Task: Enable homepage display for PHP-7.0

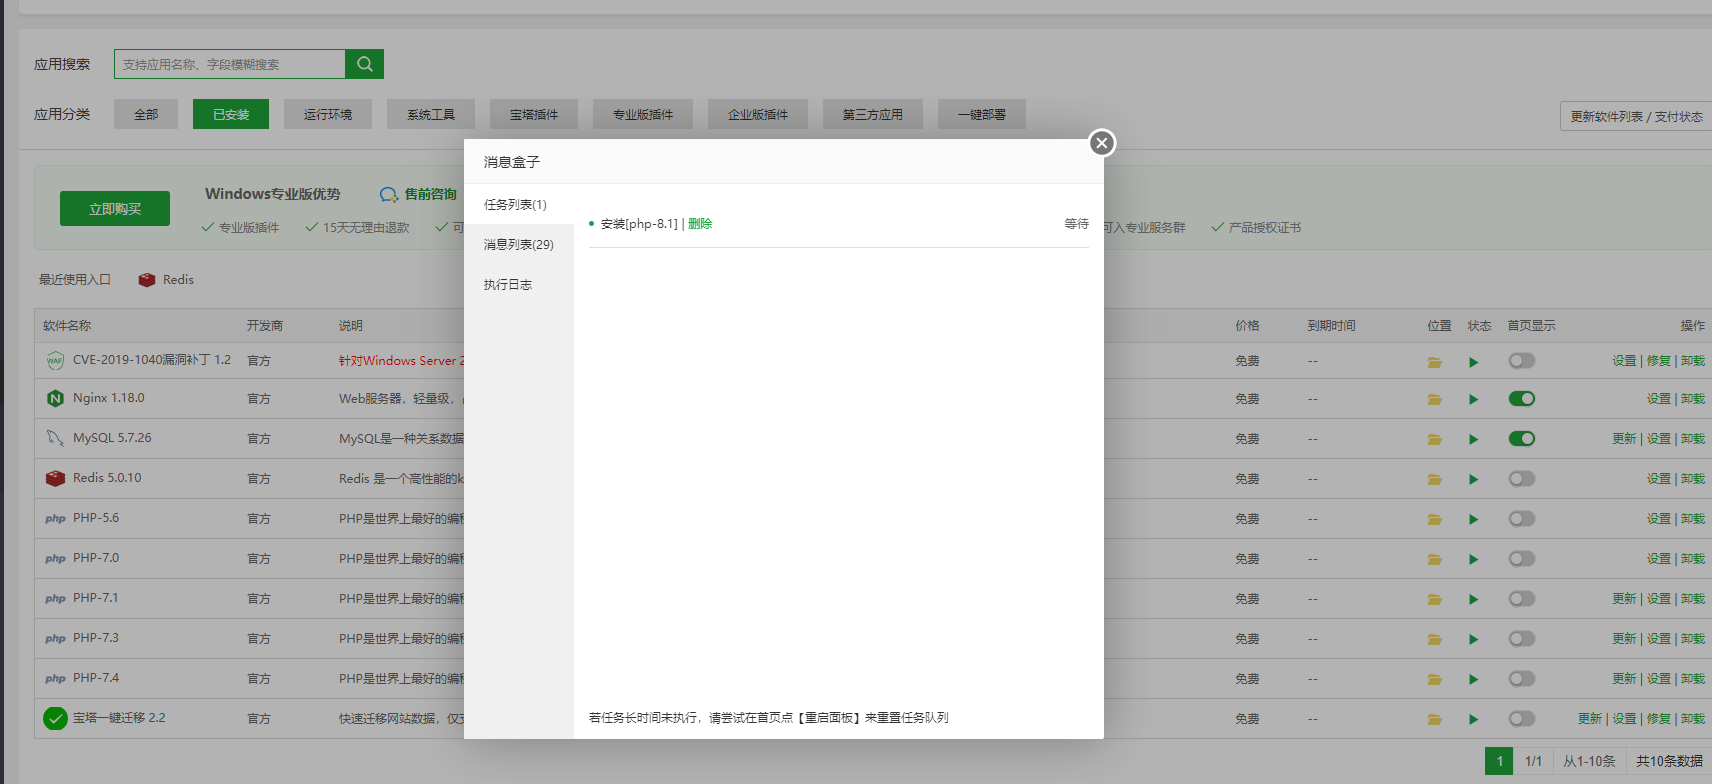Action: [1522, 558]
